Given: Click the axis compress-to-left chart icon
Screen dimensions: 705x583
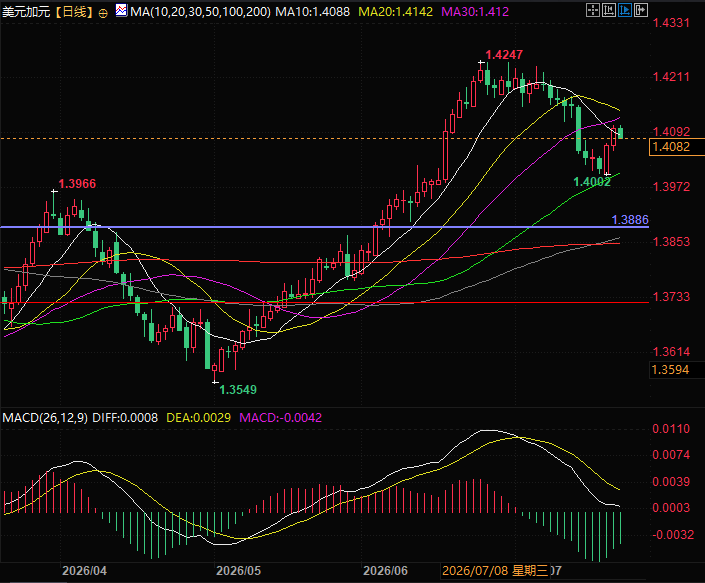Looking at the screenshot, I should [609, 10].
